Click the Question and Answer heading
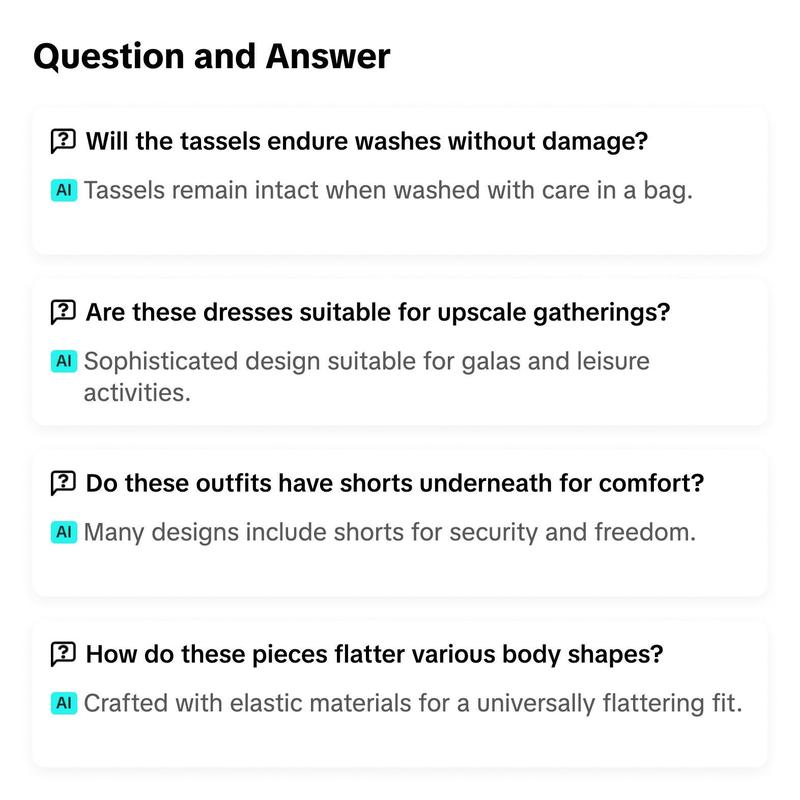Viewport: 800px width, 800px height. coord(211,56)
